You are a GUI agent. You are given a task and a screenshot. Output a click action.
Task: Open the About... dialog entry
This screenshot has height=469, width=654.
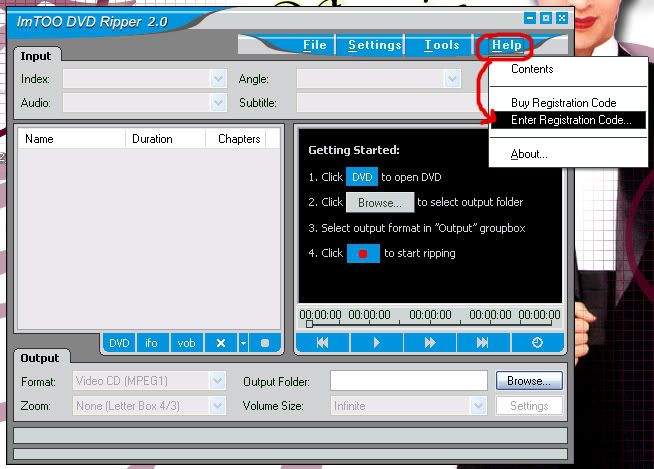pyautogui.click(x=529, y=154)
